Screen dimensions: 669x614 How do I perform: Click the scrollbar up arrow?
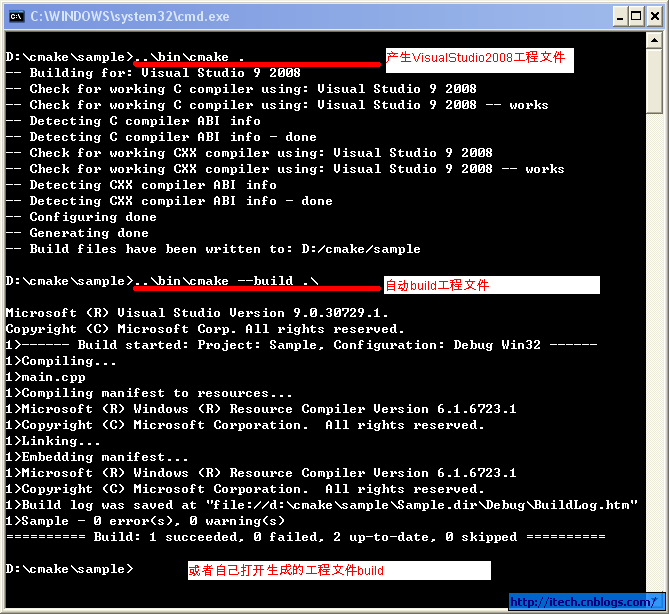(x=654, y=41)
